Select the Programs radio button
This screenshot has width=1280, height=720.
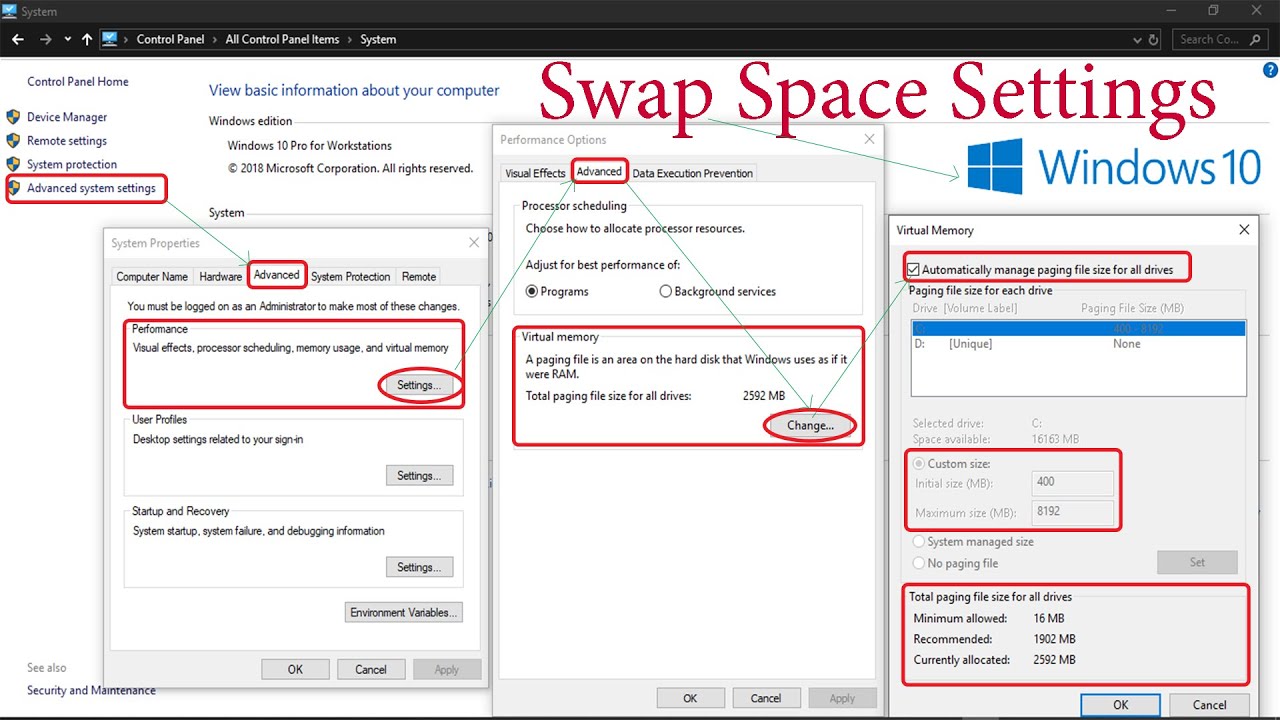point(532,292)
